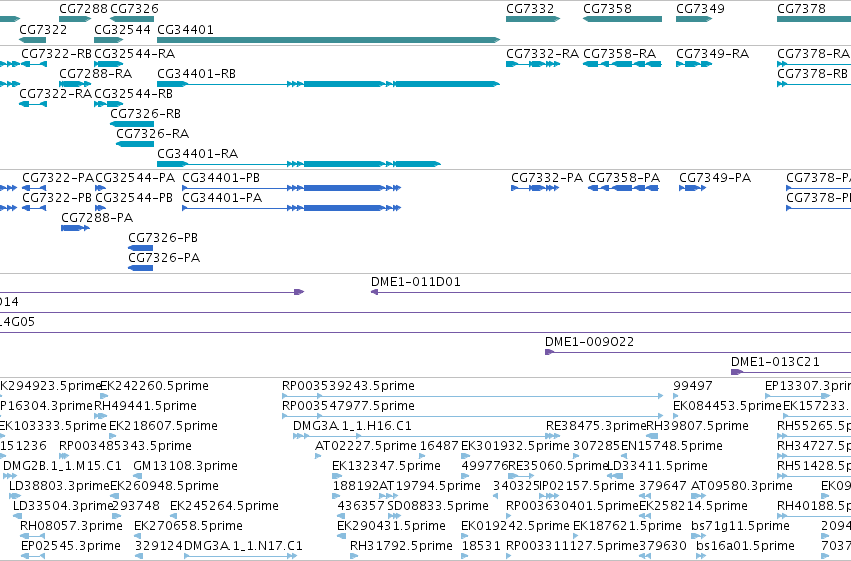The image size is (851, 561).
Task: Click the CG7349 gene arrow
Action: 694,19
